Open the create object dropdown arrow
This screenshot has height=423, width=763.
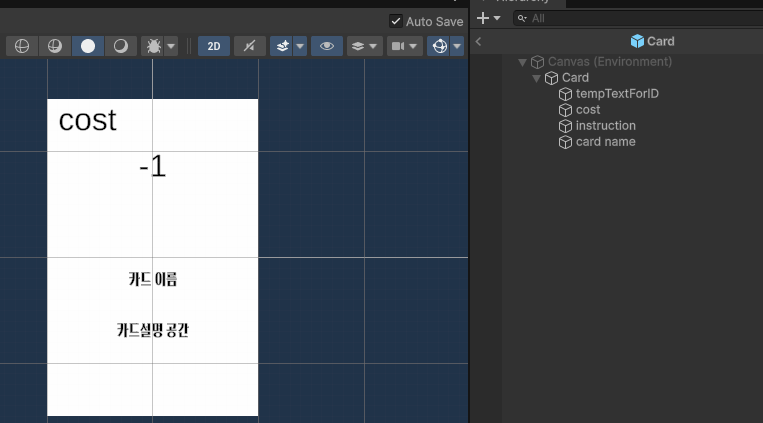click(x=497, y=18)
